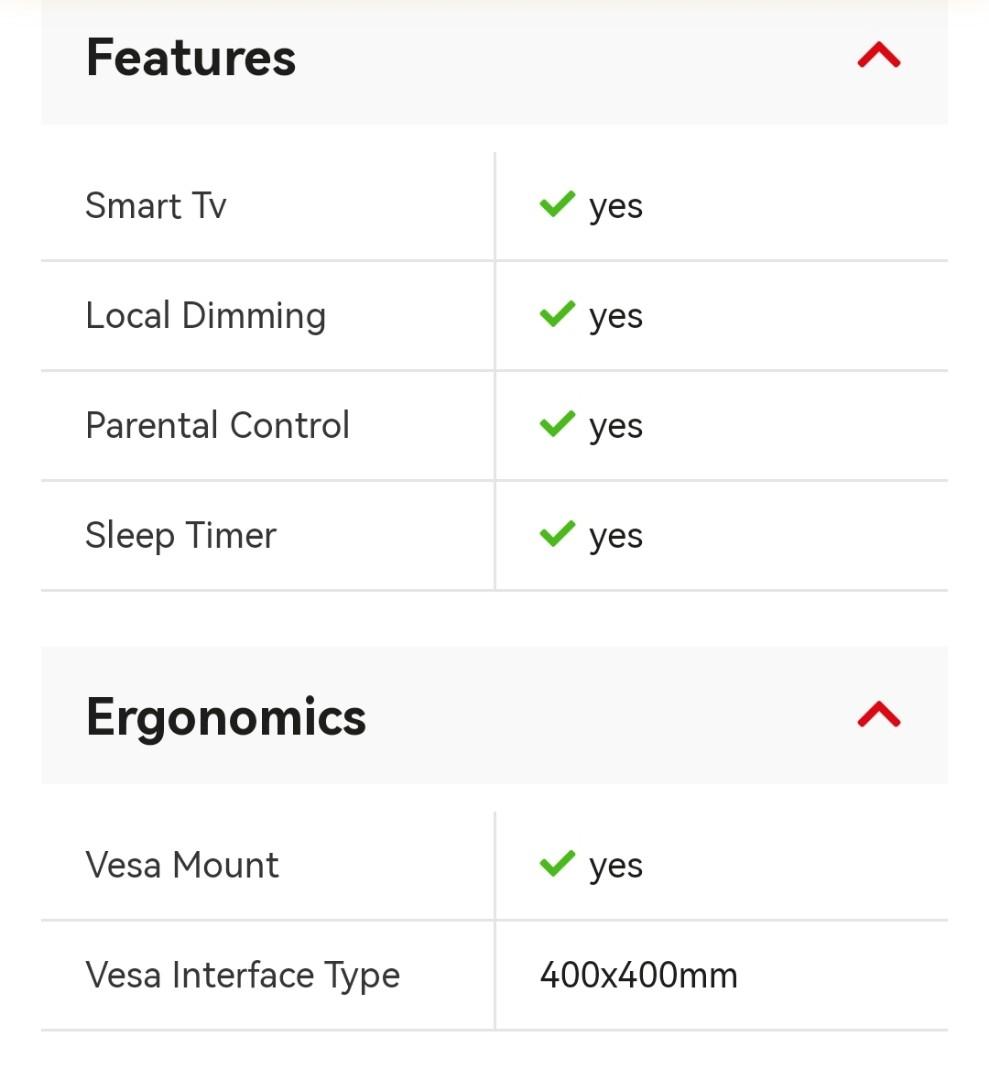The width and height of the screenshot is (989, 1080).
Task: Collapse the Features section chevron
Action: coord(878,56)
